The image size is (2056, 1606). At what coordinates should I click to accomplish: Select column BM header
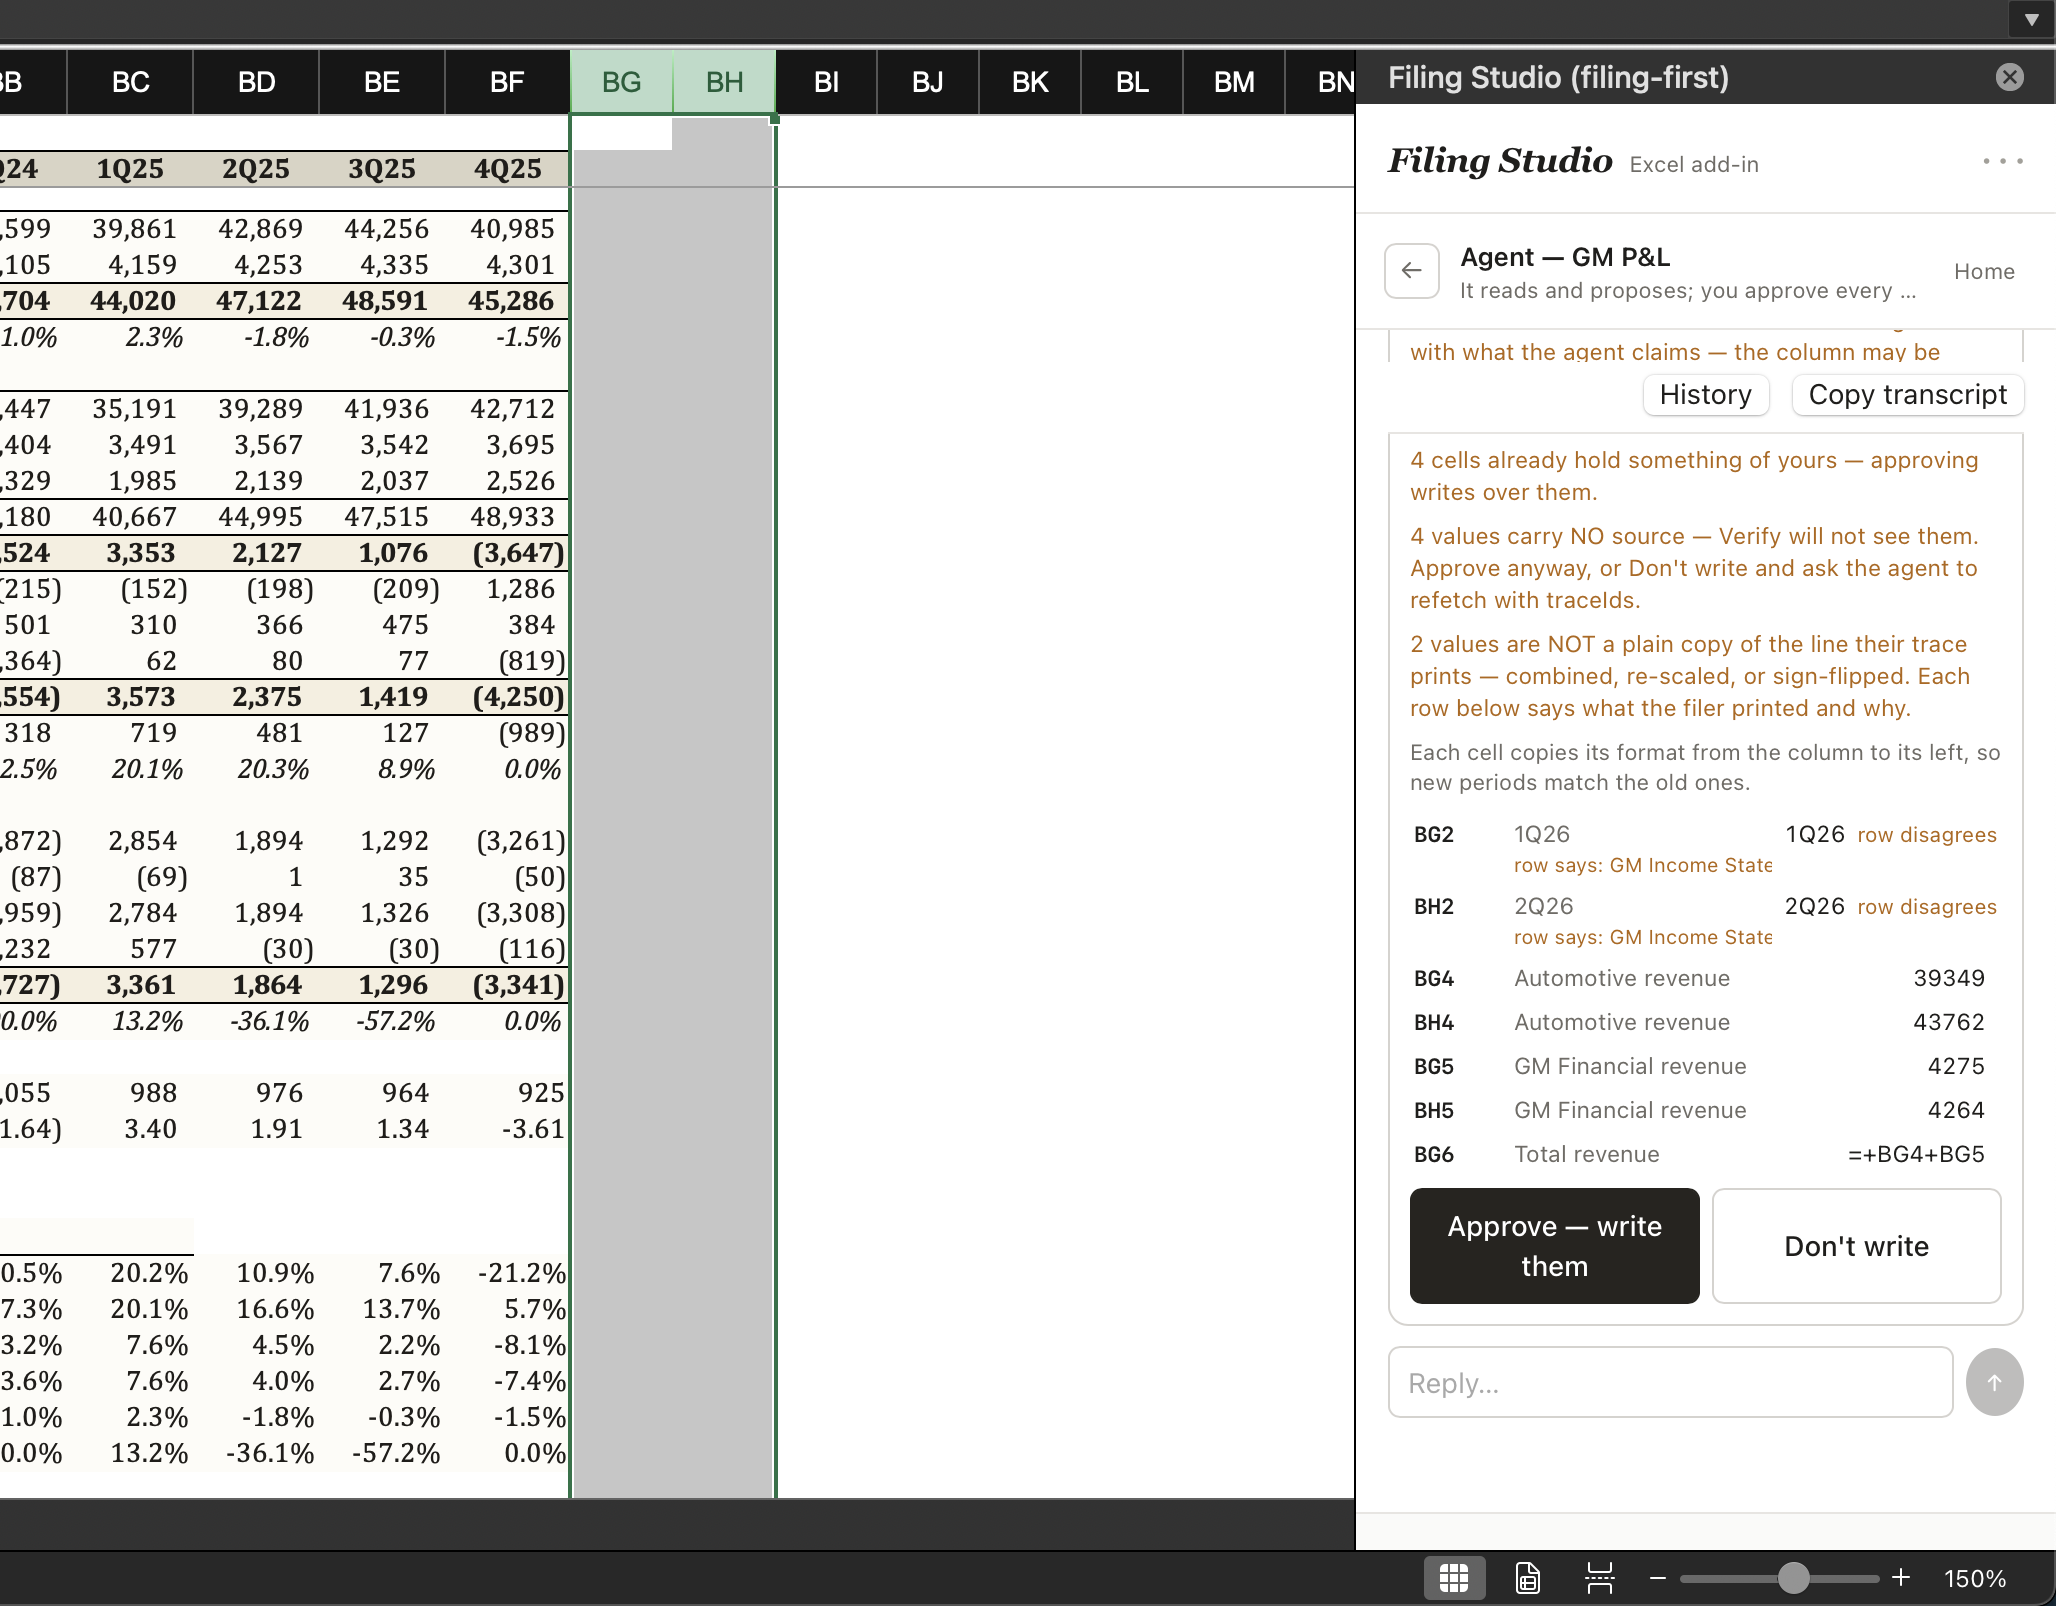tap(1234, 82)
